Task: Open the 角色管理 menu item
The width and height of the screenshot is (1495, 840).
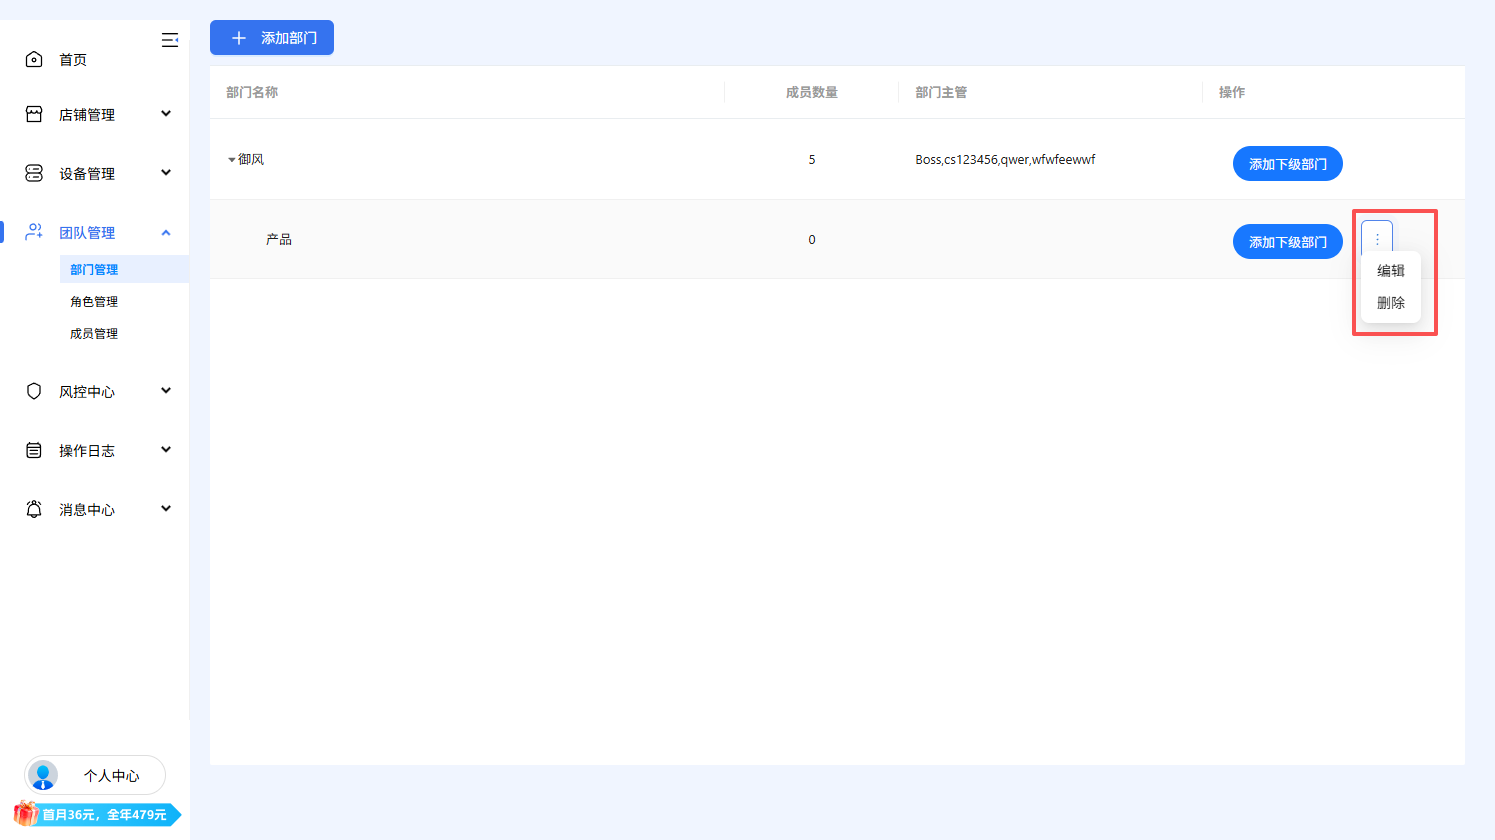Action: [x=94, y=301]
